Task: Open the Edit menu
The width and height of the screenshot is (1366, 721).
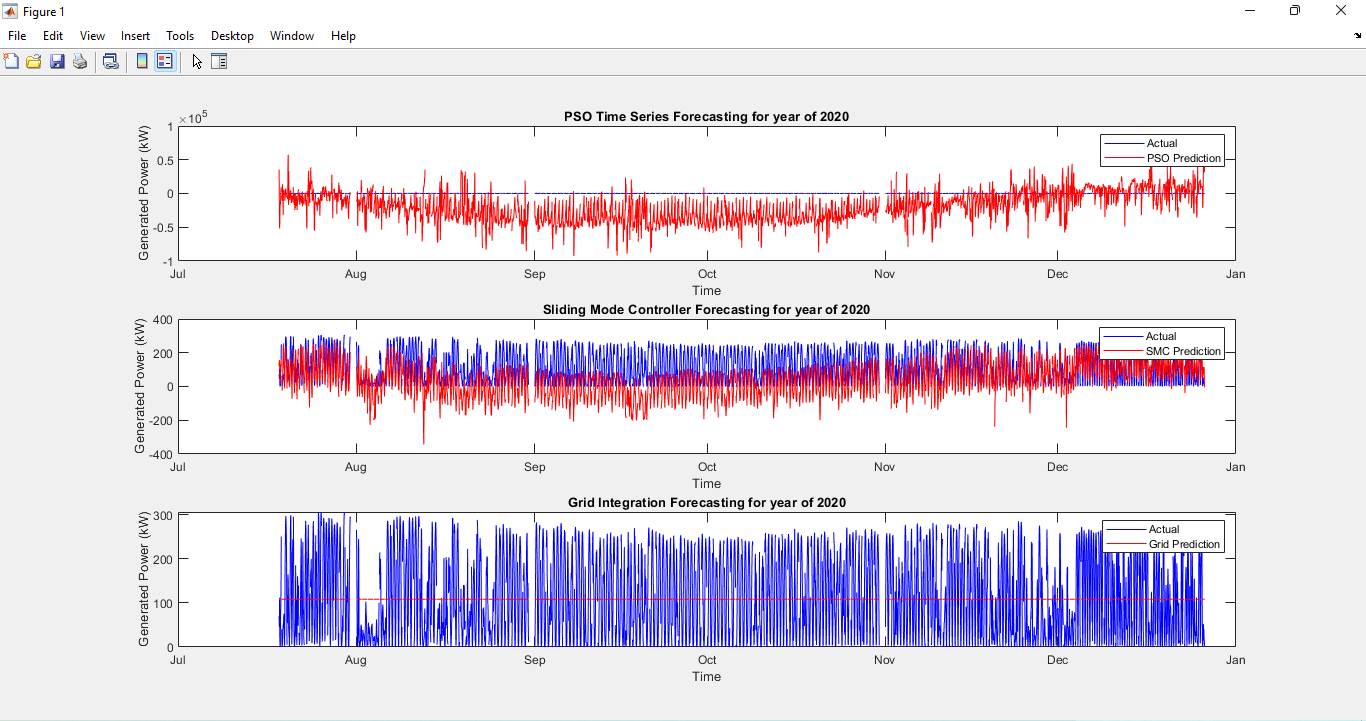Action: (x=53, y=36)
